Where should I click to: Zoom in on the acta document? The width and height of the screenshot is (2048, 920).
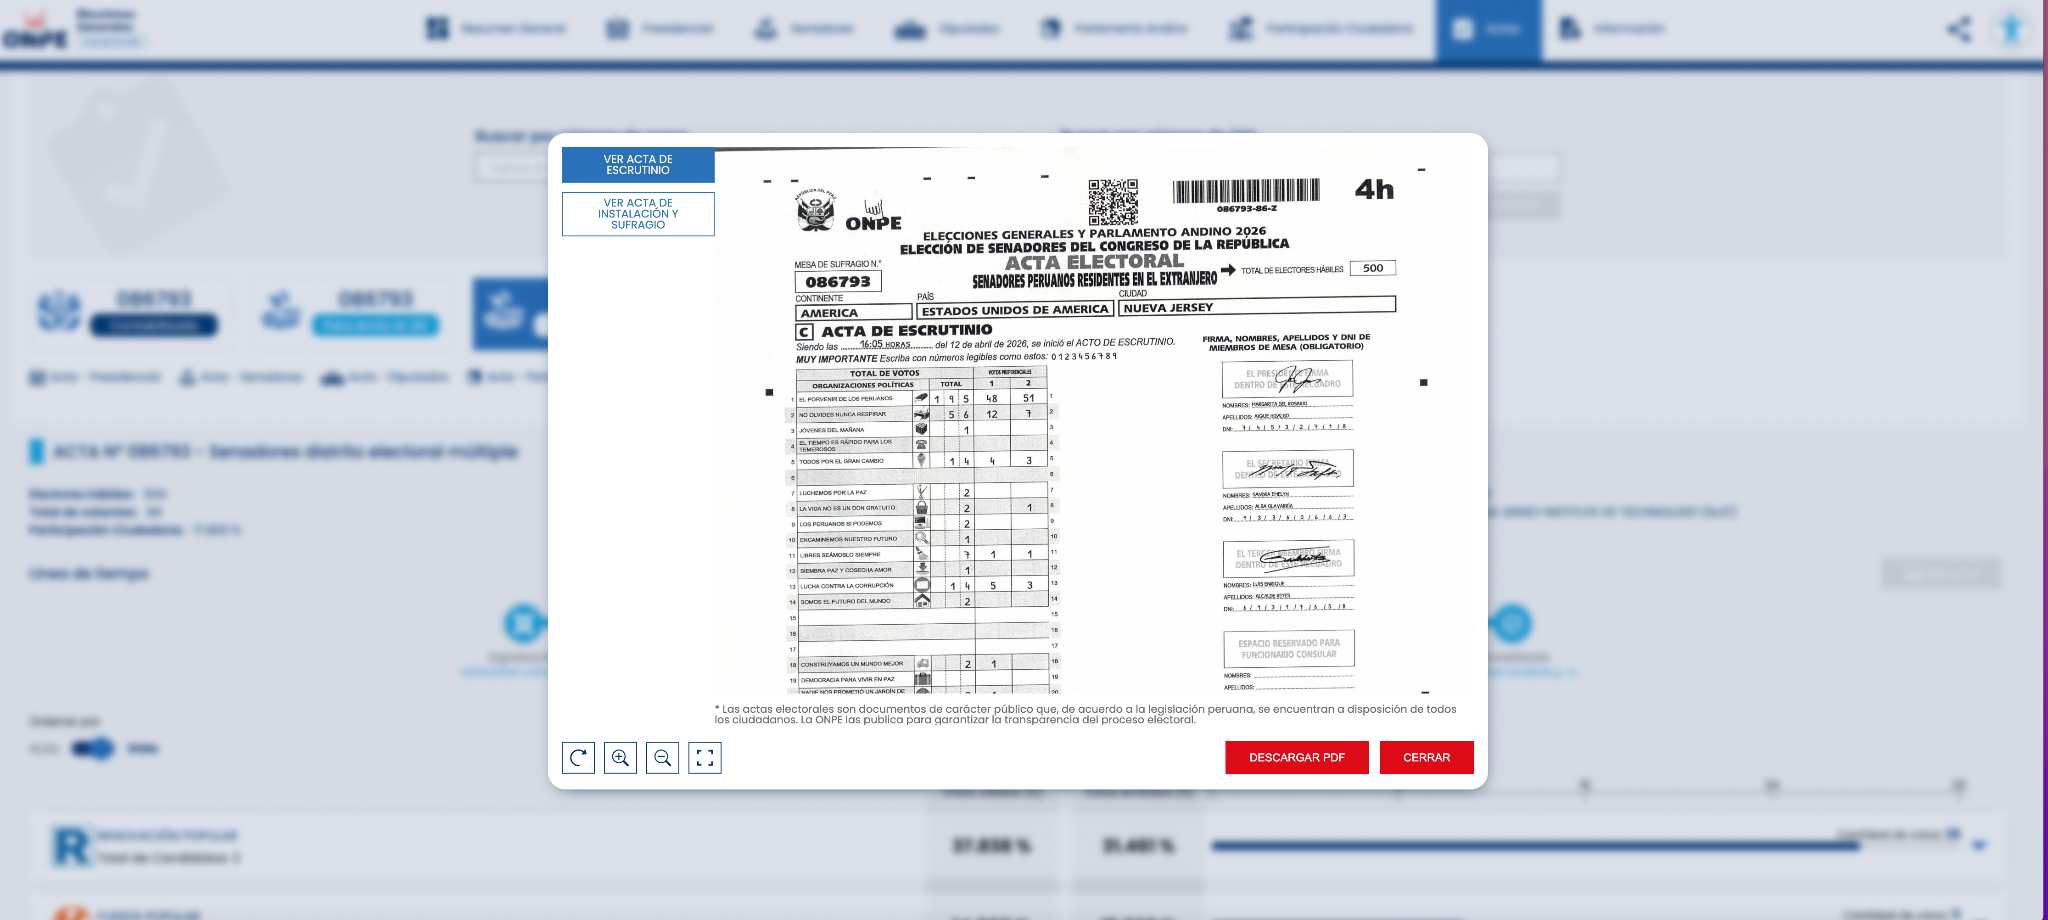[x=620, y=758]
